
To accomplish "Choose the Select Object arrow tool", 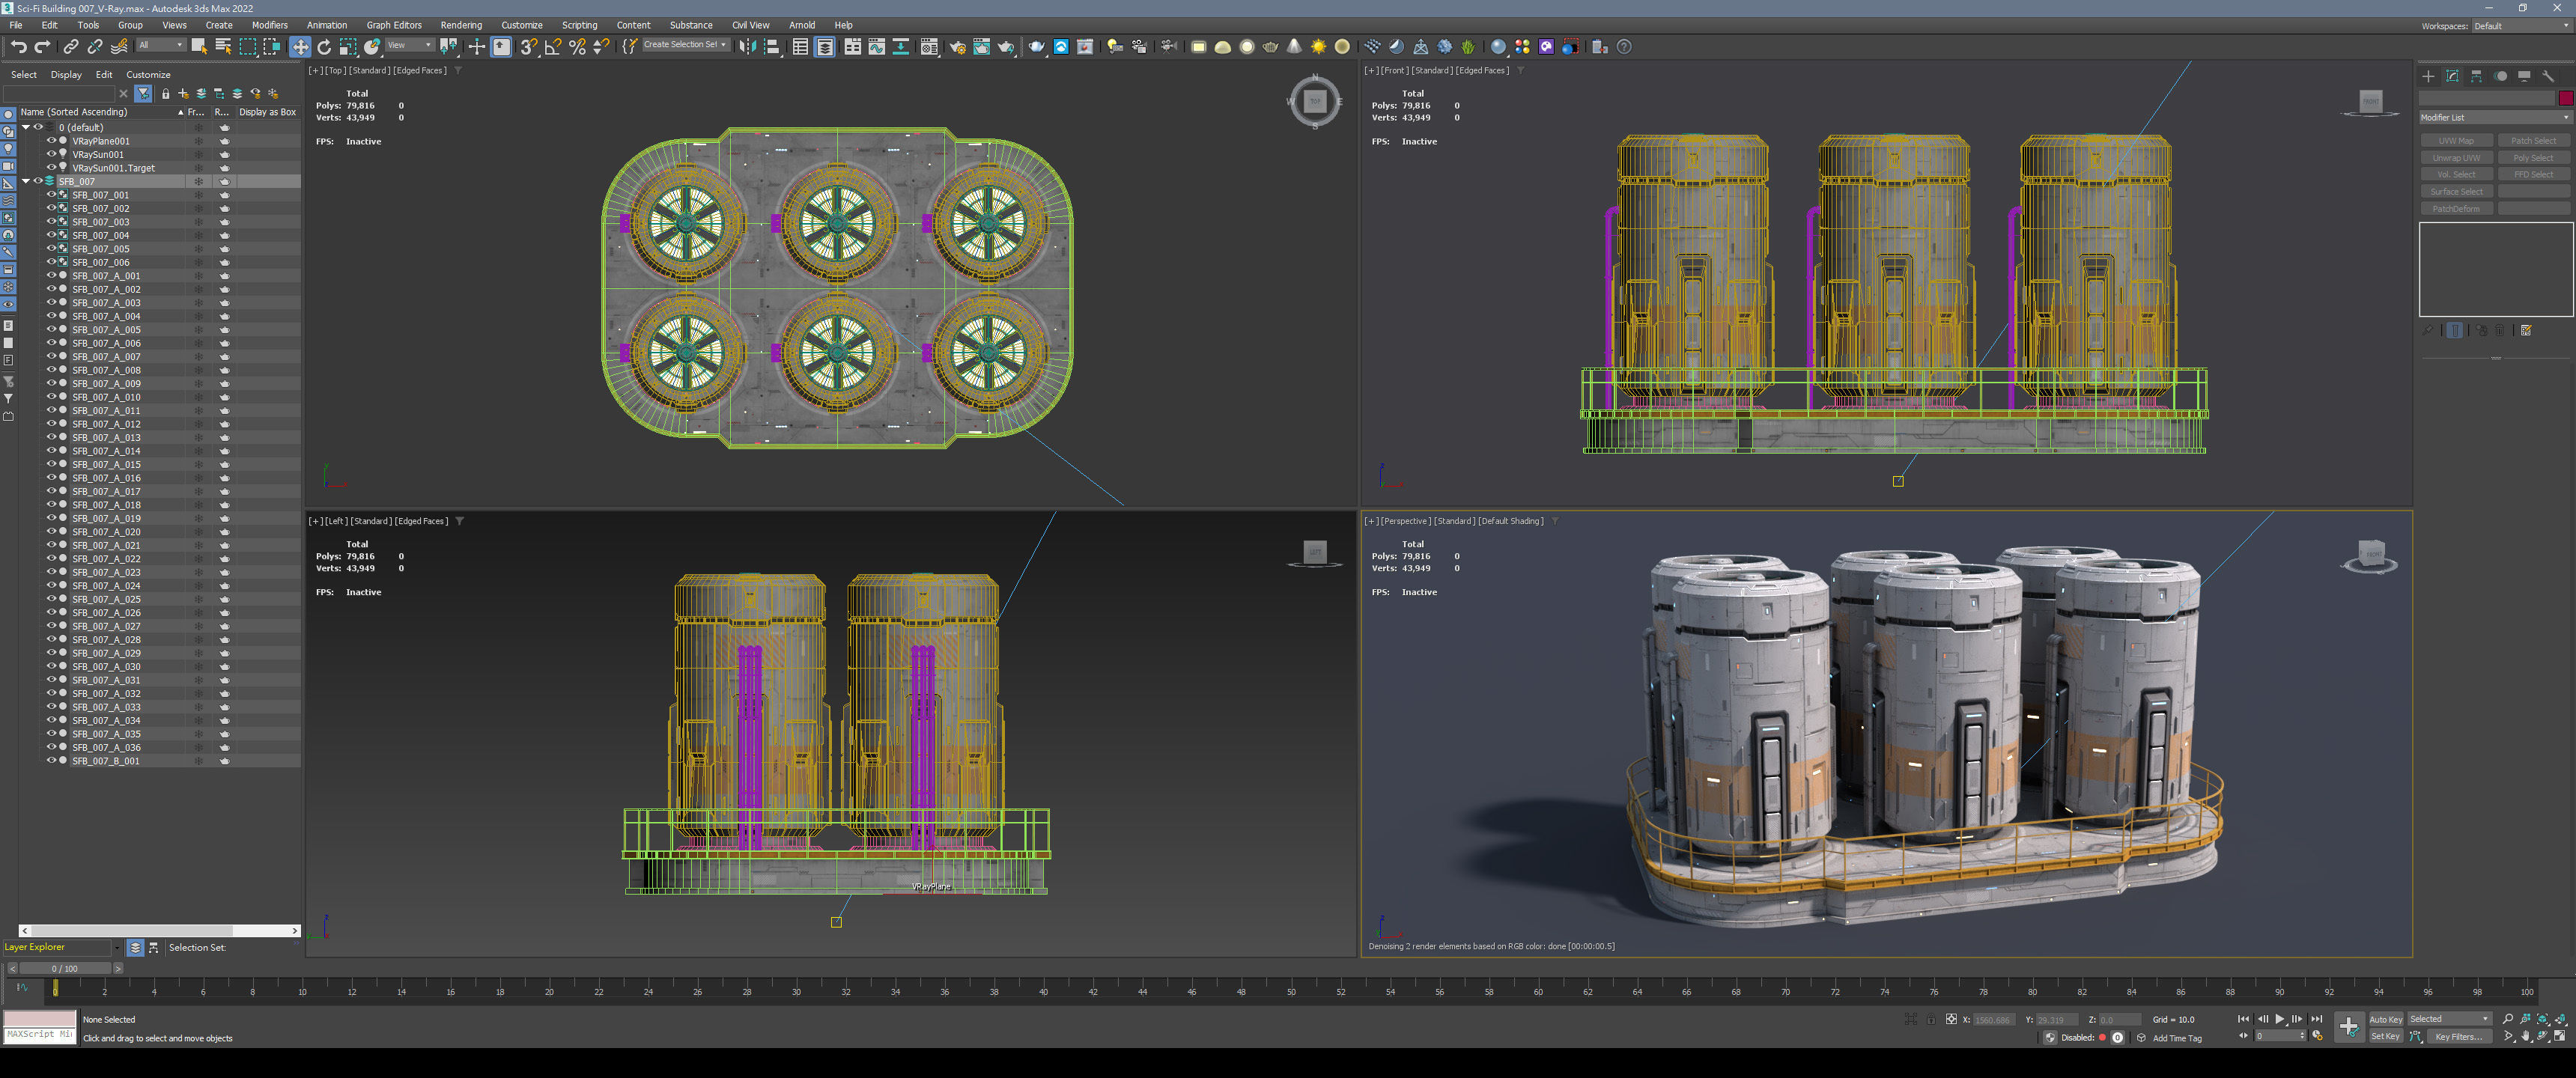I will click(198, 46).
